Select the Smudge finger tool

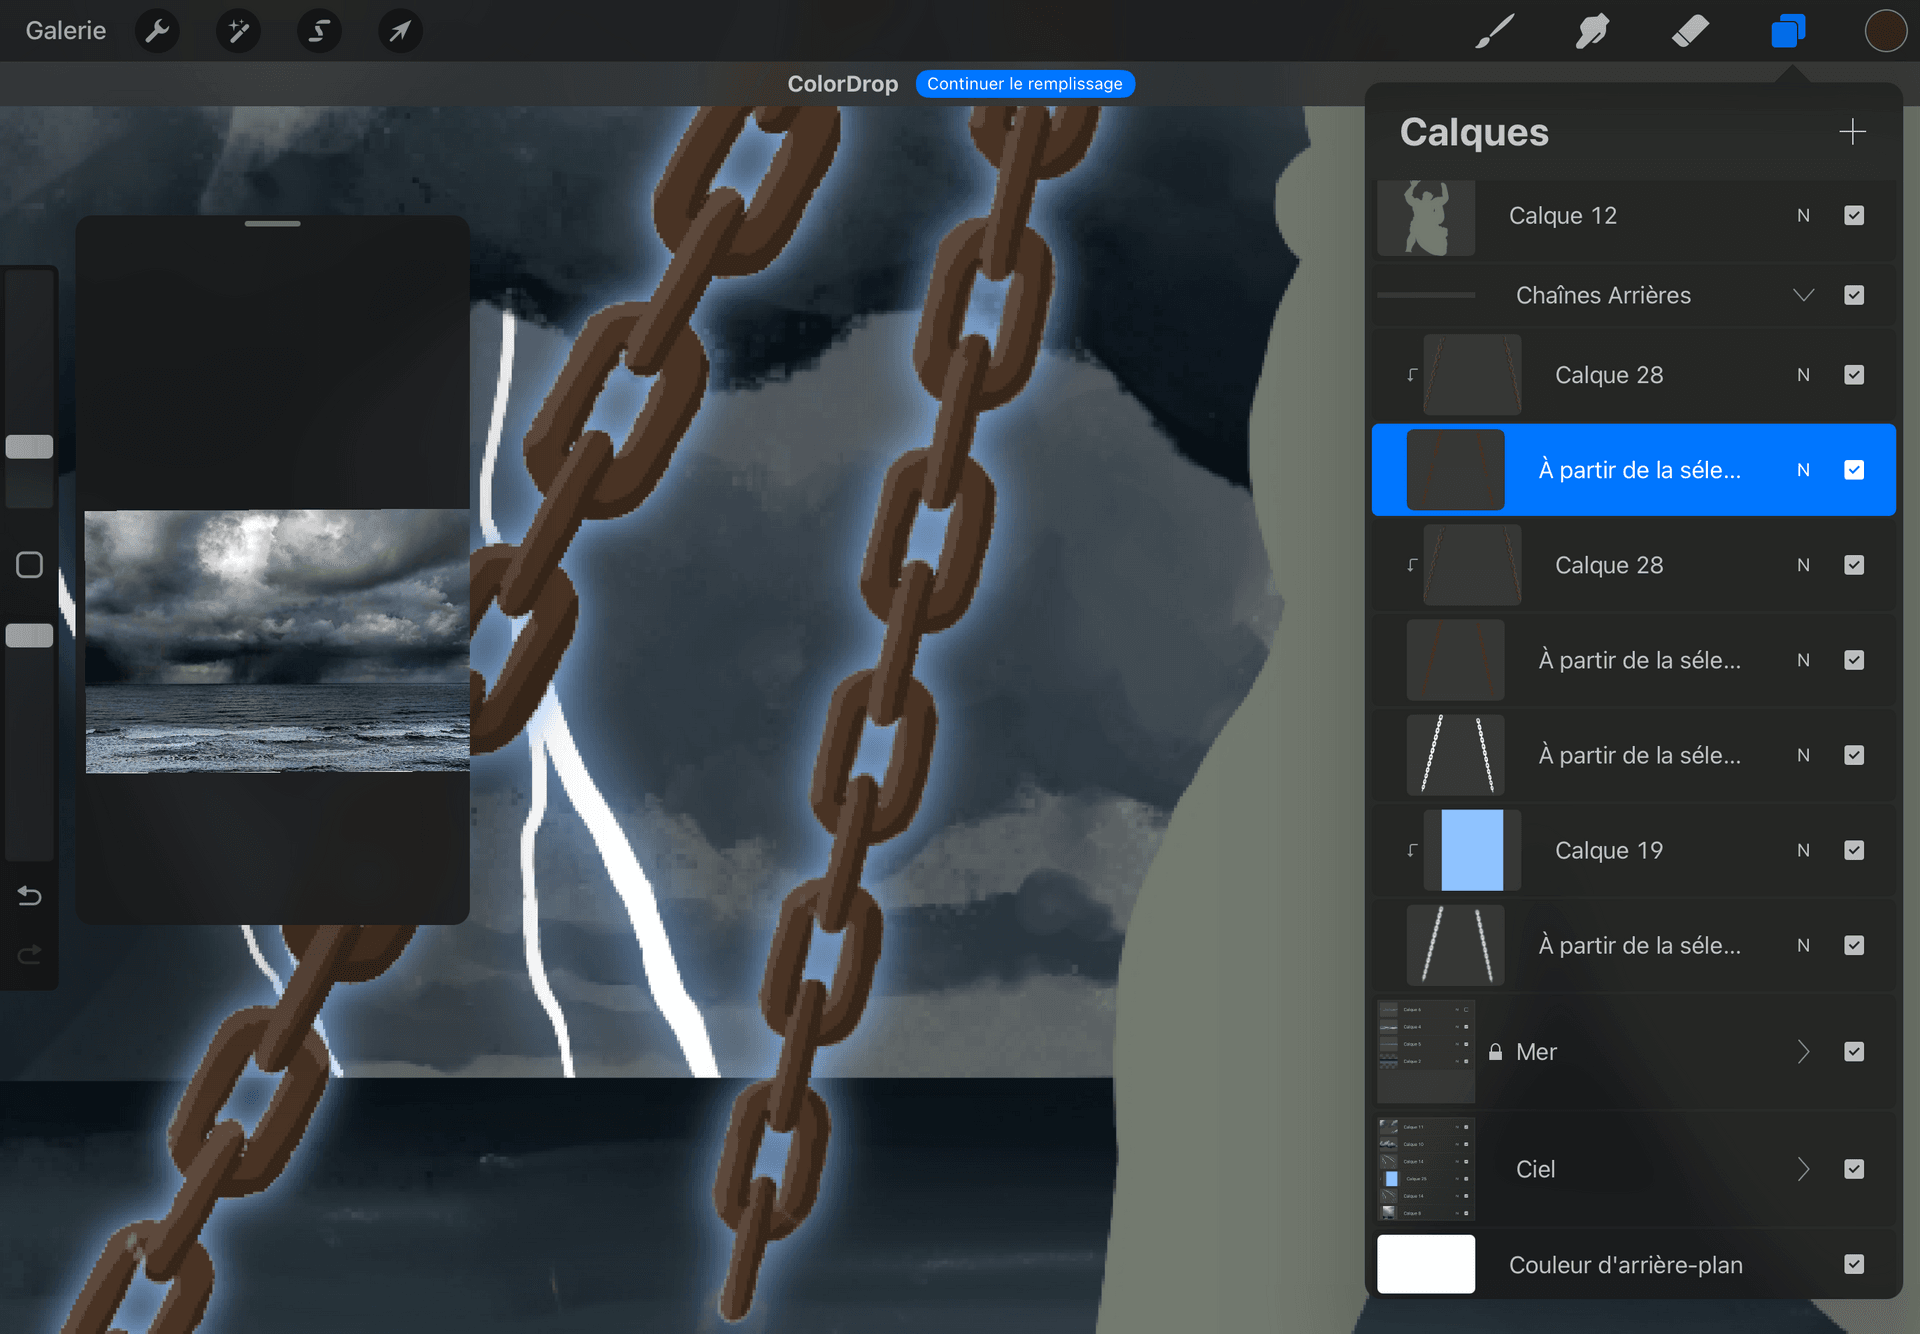pyautogui.click(x=1592, y=31)
